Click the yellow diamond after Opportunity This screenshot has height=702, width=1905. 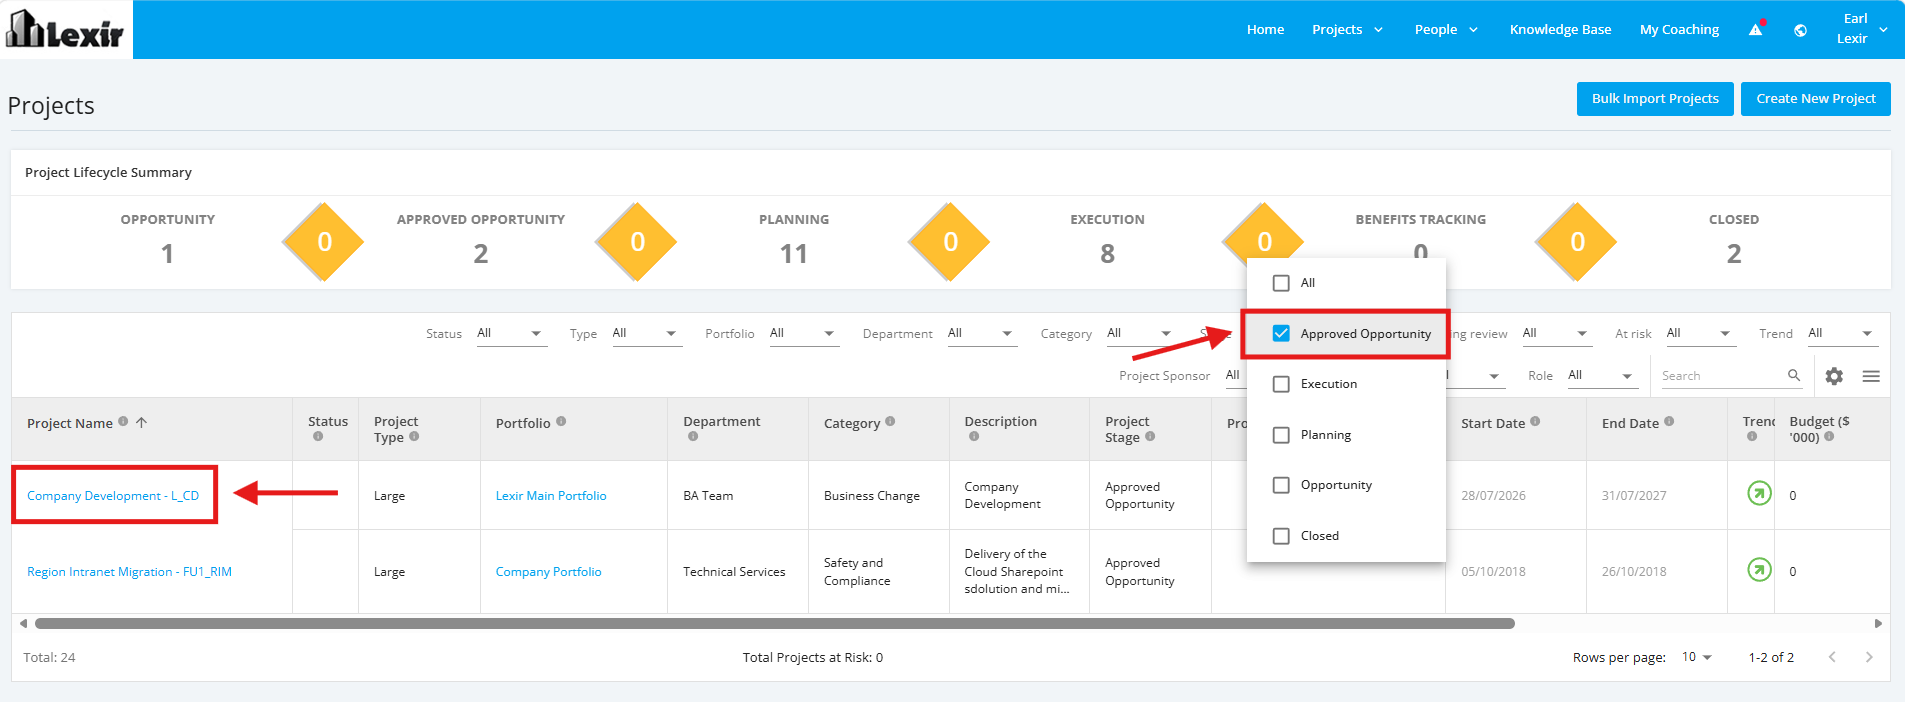pos(324,242)
